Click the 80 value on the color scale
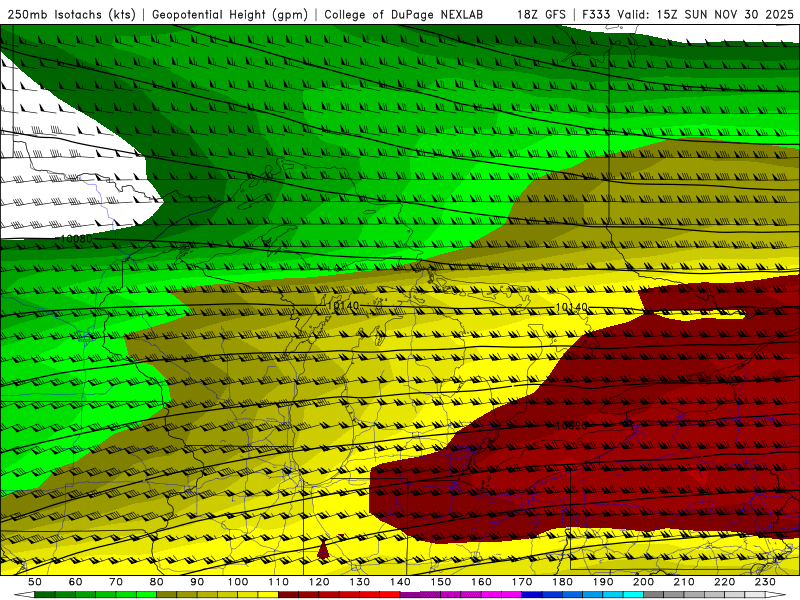 point(156,582)
